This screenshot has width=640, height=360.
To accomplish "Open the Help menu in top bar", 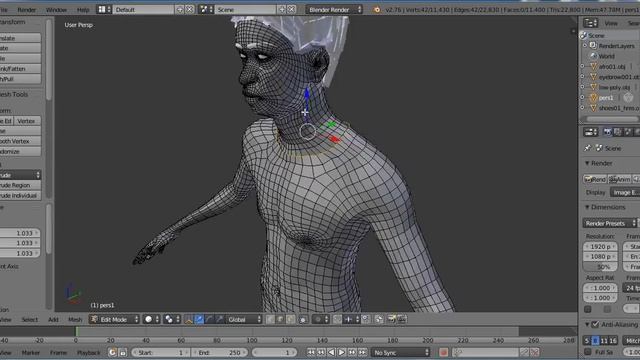I will coord(83,9).
